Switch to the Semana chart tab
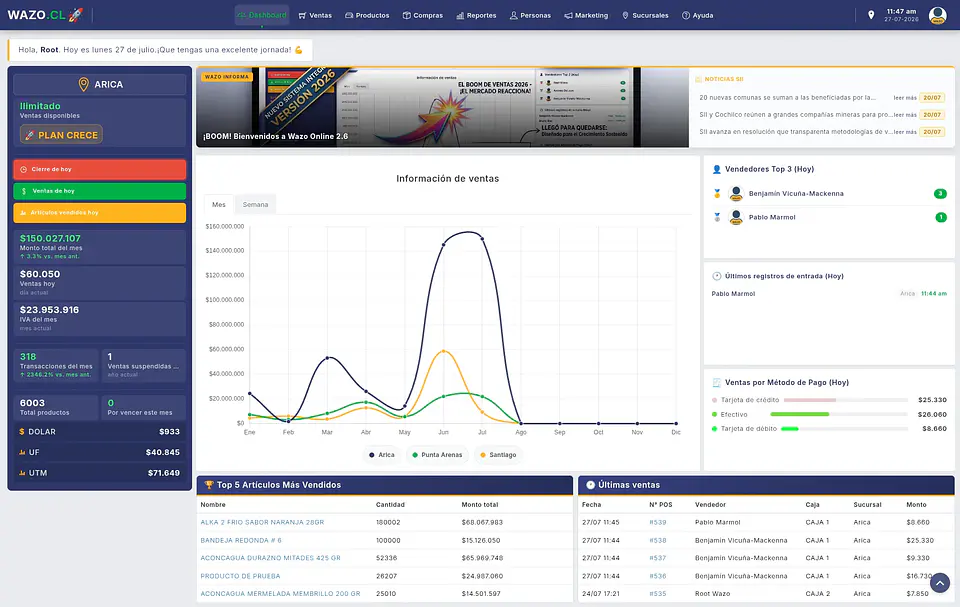 [255, 205]
